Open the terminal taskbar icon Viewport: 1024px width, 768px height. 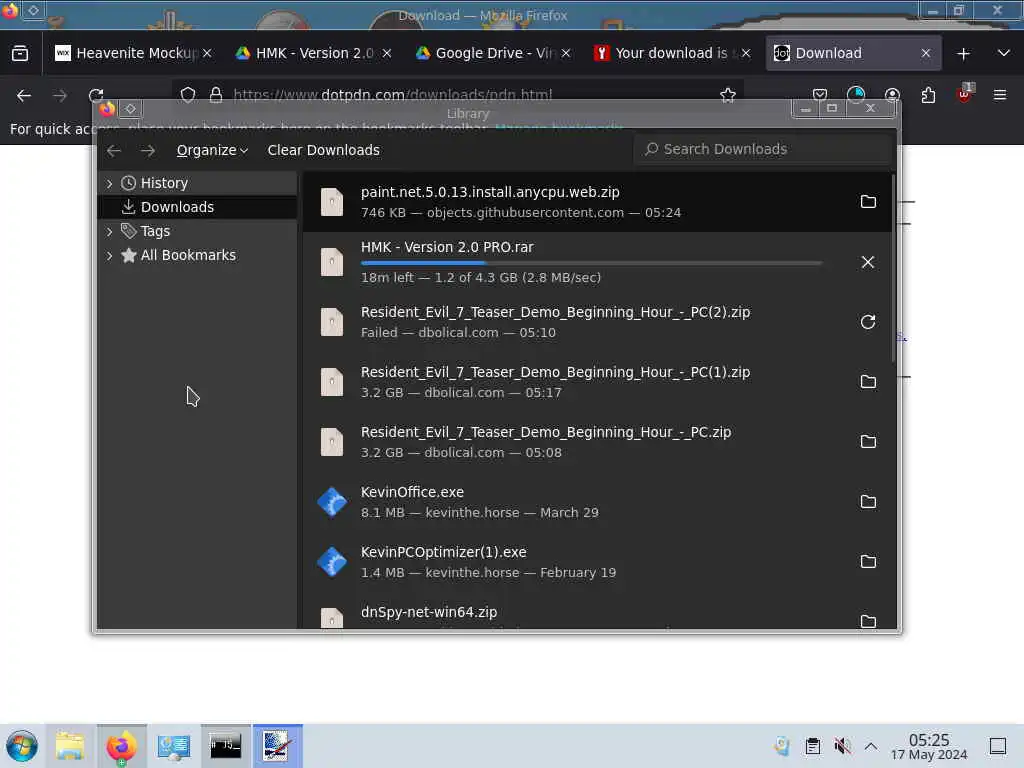pos(225,746)
